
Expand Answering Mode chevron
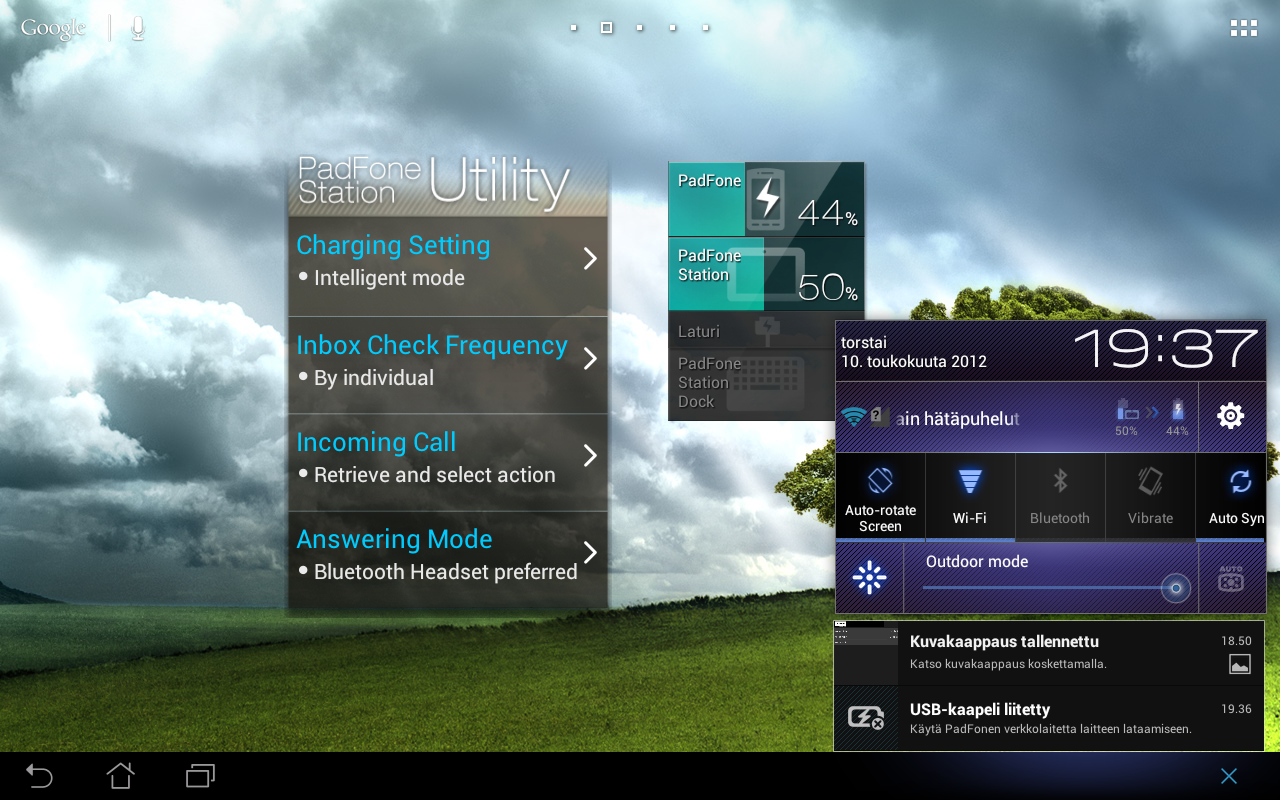tap(590, 552)
